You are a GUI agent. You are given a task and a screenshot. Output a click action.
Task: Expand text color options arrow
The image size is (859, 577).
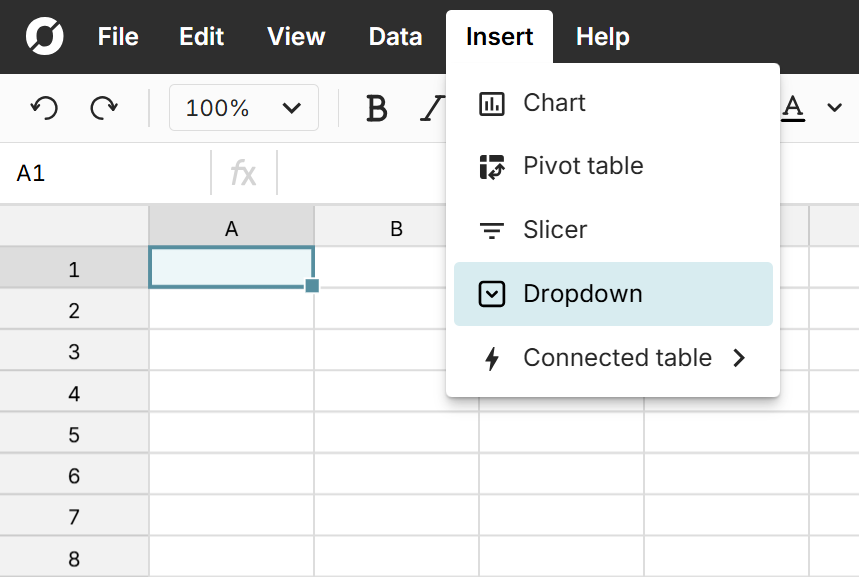[x=835, y=108]
